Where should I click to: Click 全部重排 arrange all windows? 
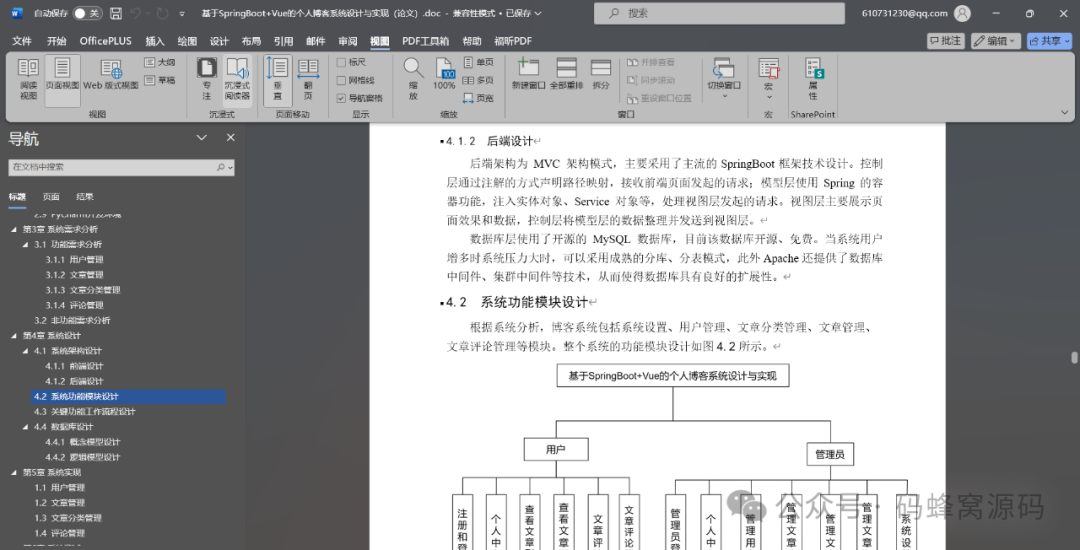pyautogui.click(x=566, y=74)
